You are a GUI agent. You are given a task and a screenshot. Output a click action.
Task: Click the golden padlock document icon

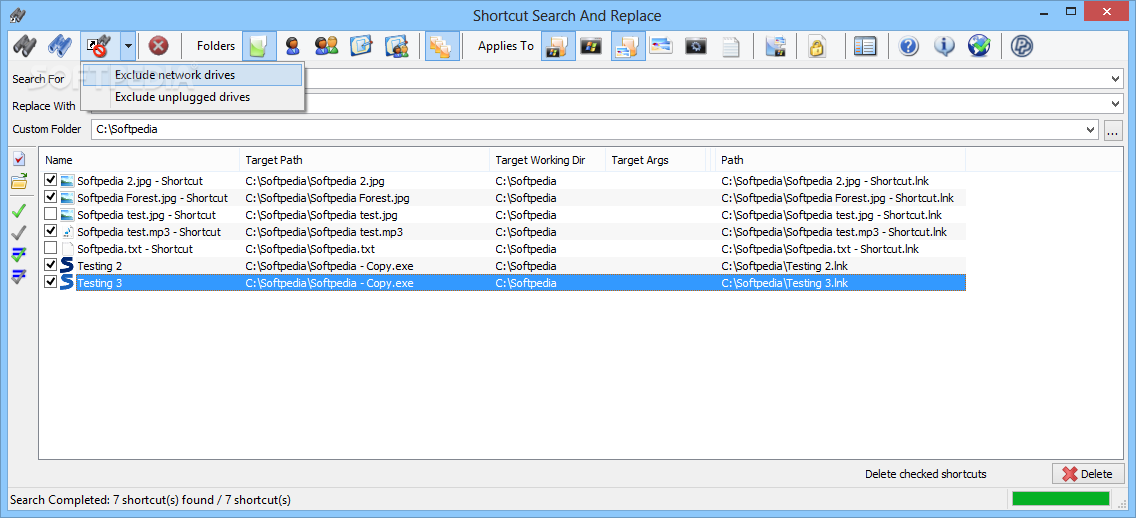point(817,46)
